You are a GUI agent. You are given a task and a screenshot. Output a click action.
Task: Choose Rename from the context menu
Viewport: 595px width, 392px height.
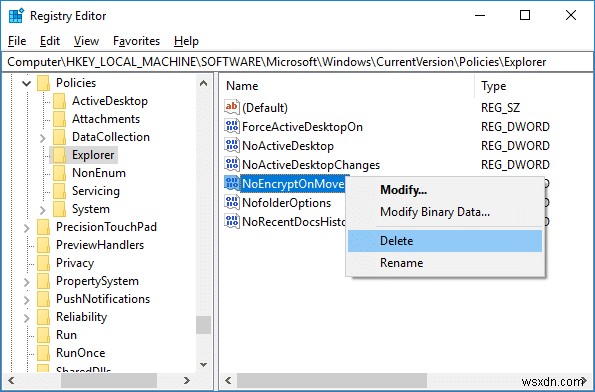[445, 263]
